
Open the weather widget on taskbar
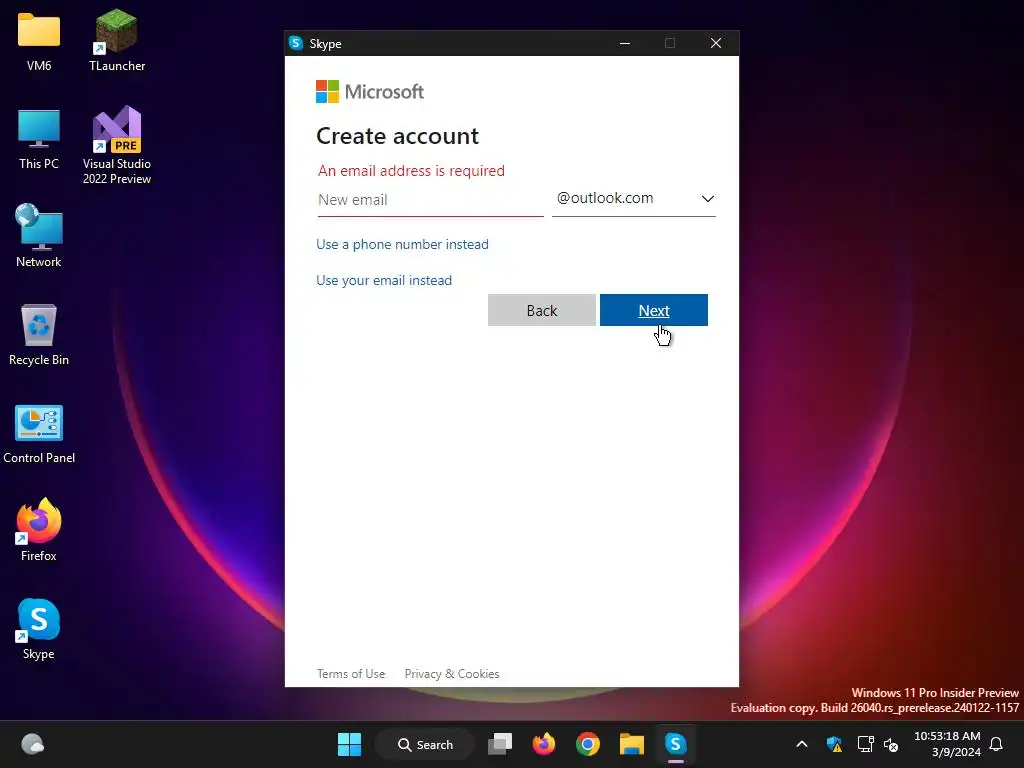point(33,744)
